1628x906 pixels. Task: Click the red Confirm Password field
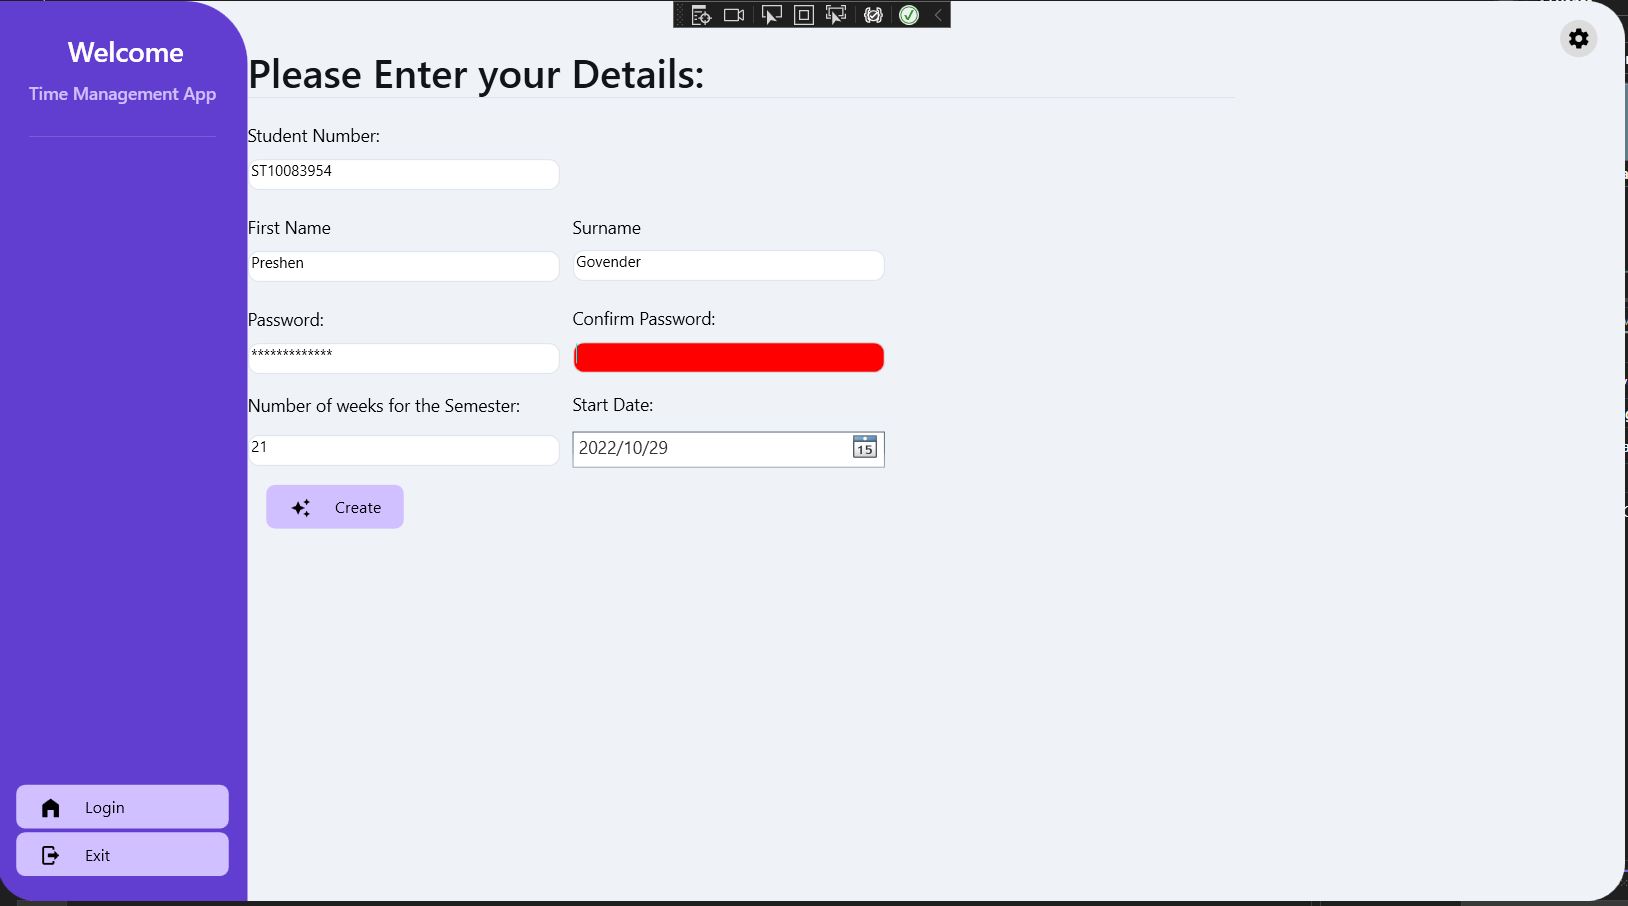(x=728, y=357)
